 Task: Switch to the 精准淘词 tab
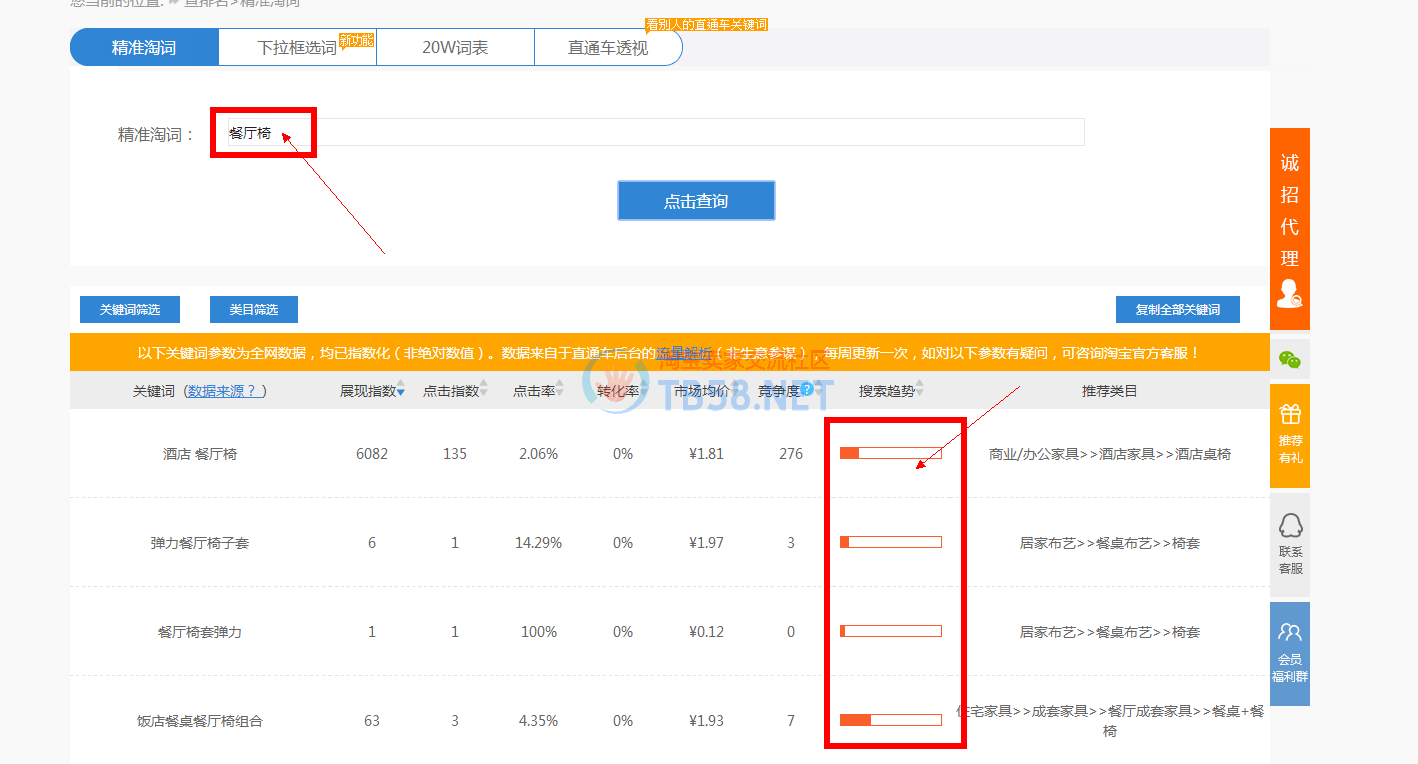pyautogui.click(x=144, y=47)
